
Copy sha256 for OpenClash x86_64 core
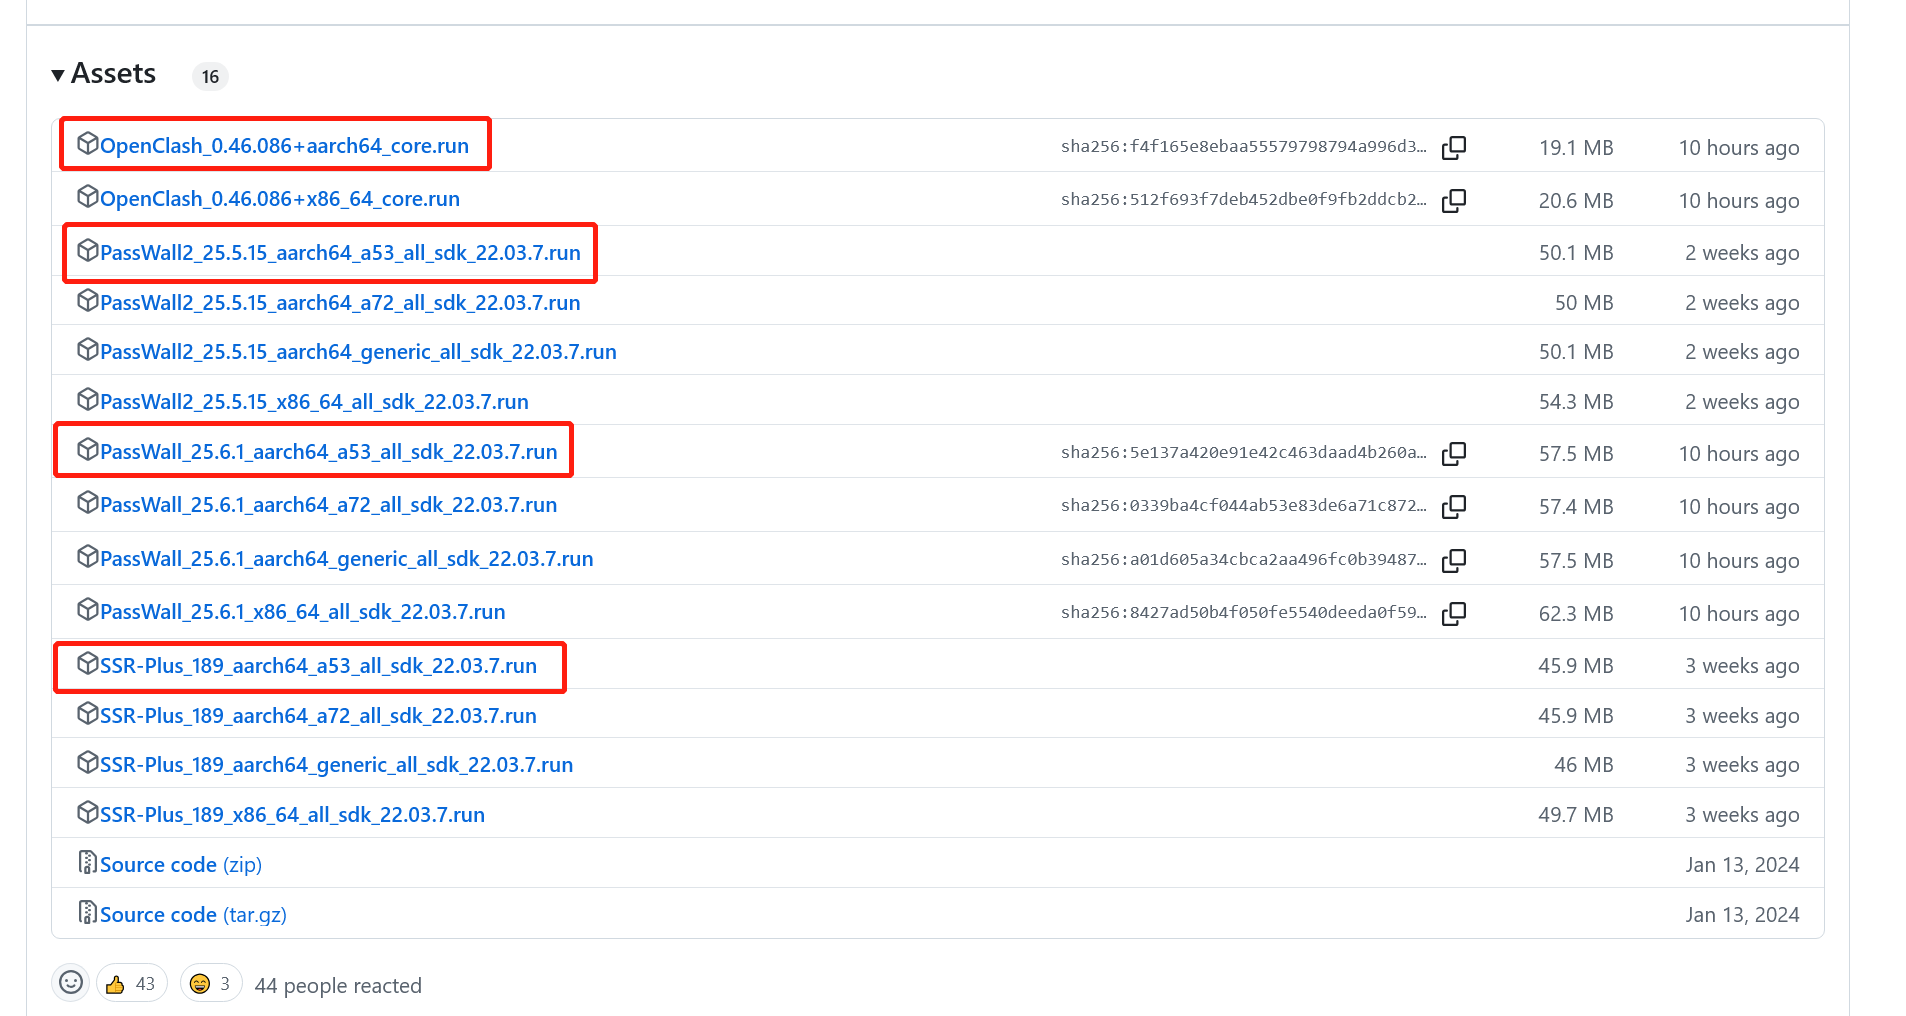(x=1454, y=200)
